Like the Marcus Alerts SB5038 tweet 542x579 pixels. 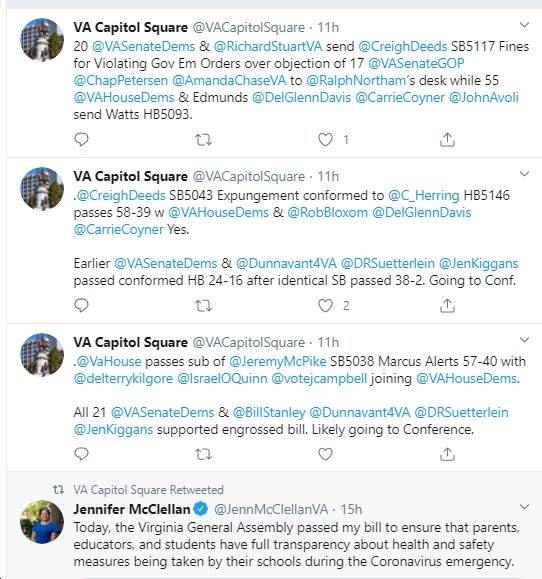[325, 454]
